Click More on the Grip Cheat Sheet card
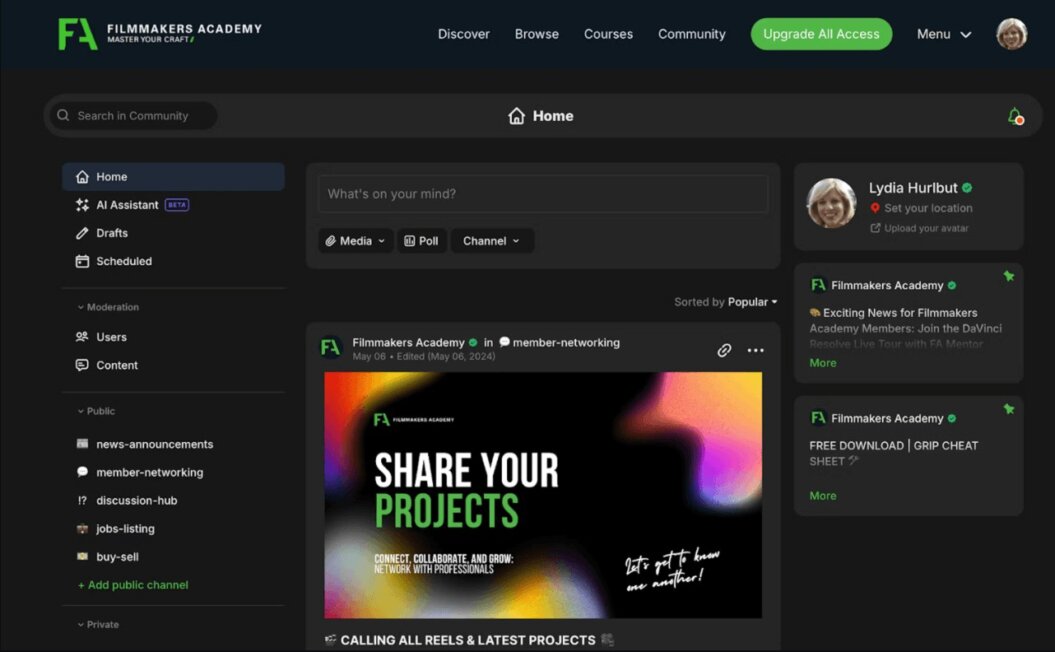Image resolution: width=1055 pixels, height=652 pixels. click(x=823, y=496)
